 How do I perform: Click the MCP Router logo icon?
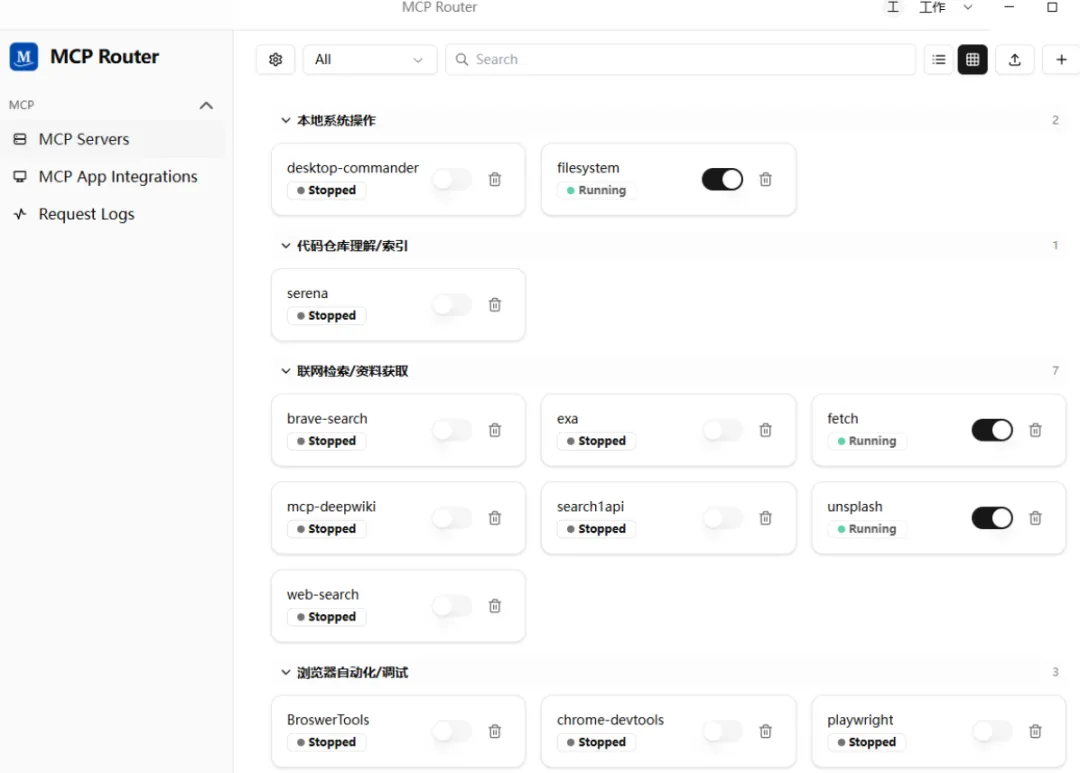(23, 56)
